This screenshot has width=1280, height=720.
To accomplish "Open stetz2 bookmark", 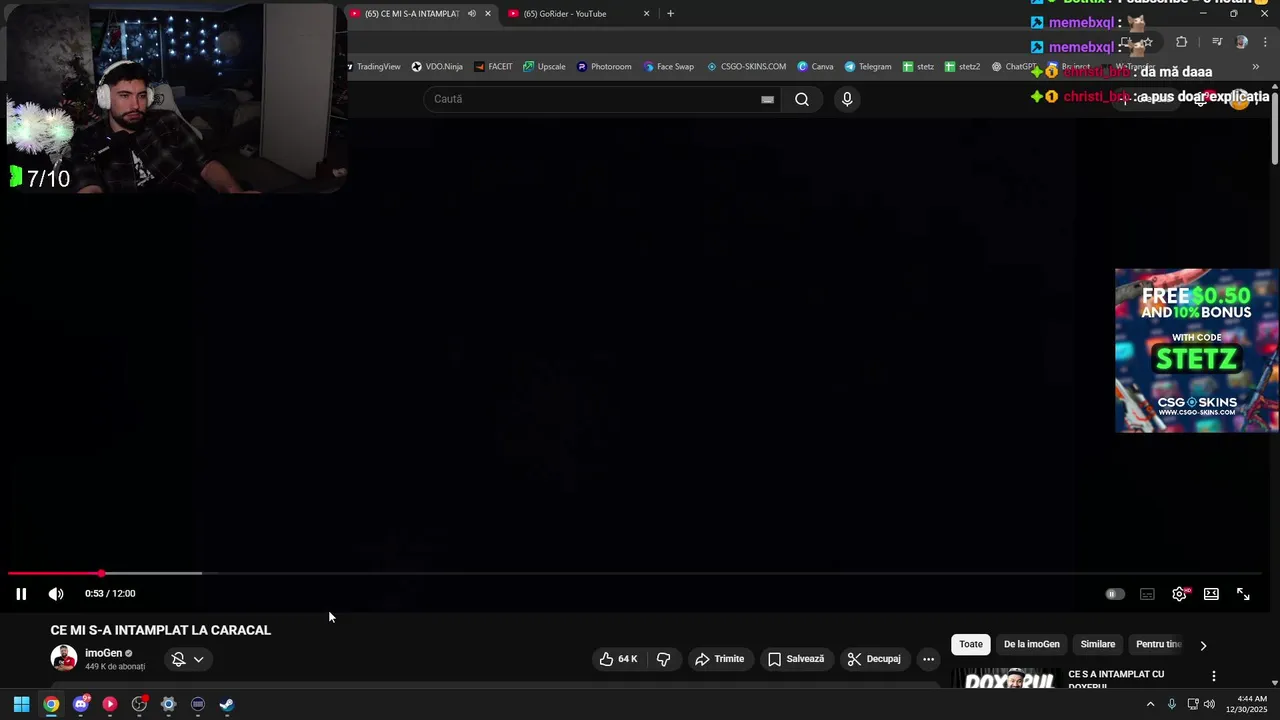I will (x=962, y=67).
